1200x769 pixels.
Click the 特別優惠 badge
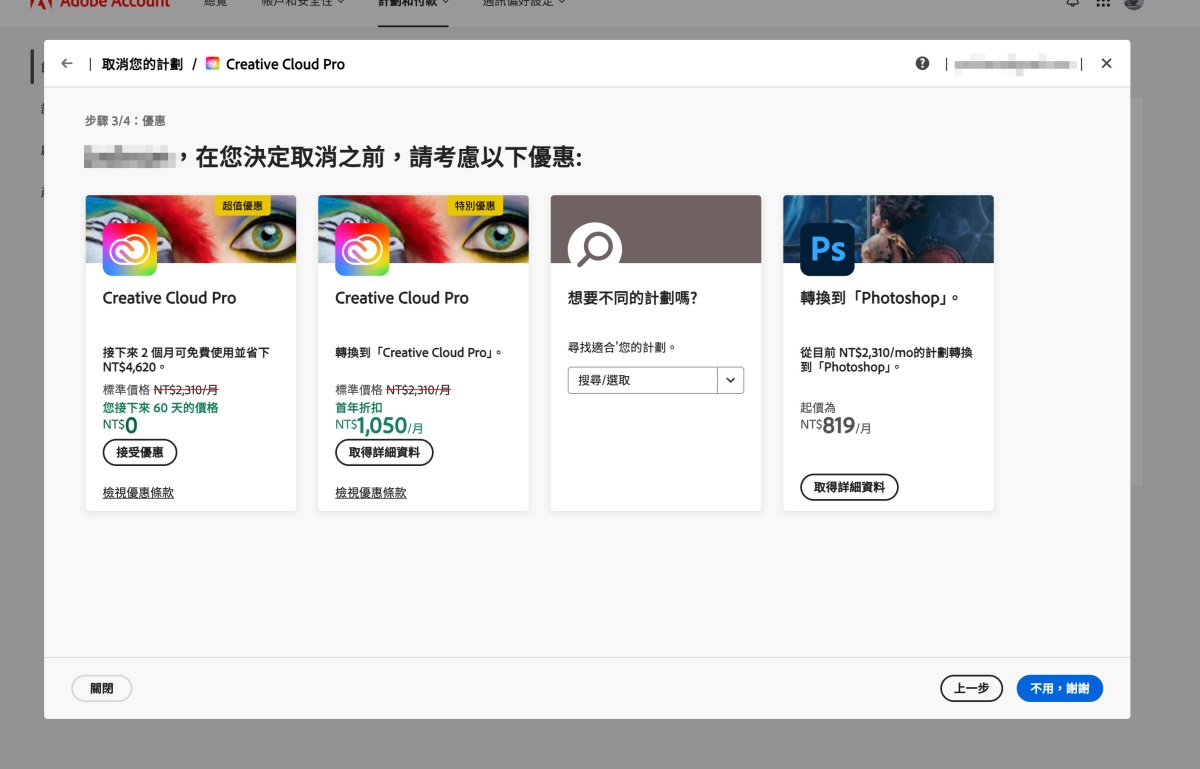tap(475, 206)
